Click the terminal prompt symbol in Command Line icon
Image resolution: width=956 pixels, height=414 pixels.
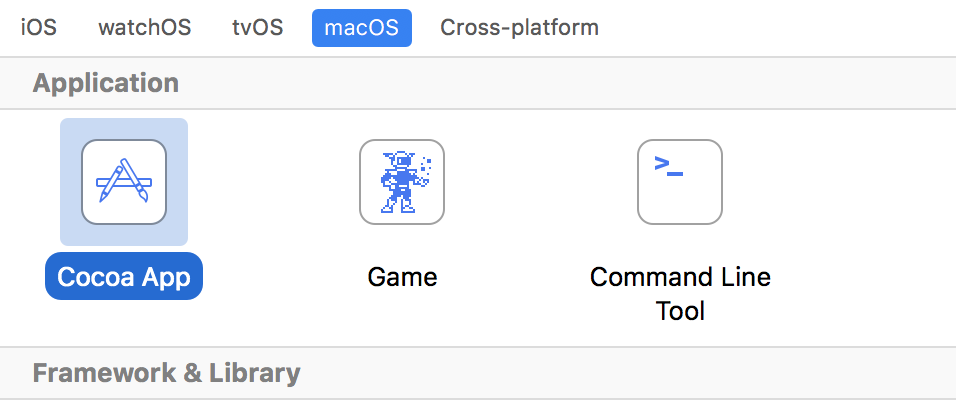668,167
